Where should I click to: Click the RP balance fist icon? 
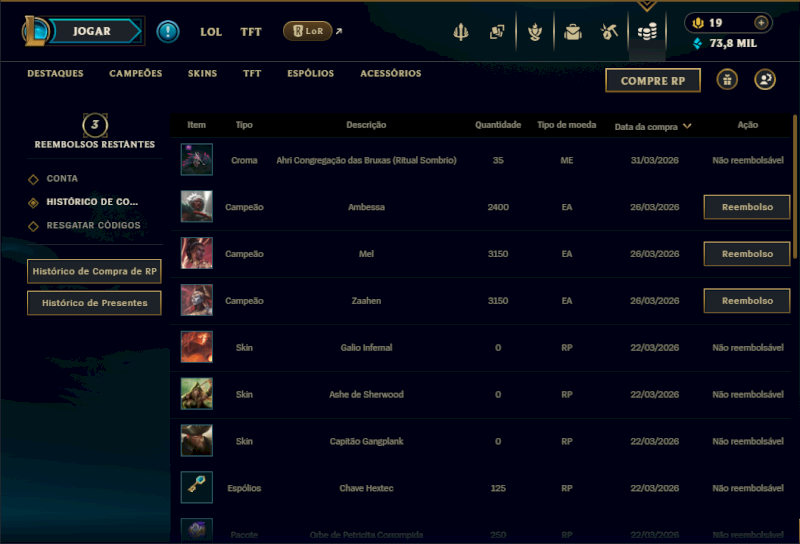[x=697, y=23]
